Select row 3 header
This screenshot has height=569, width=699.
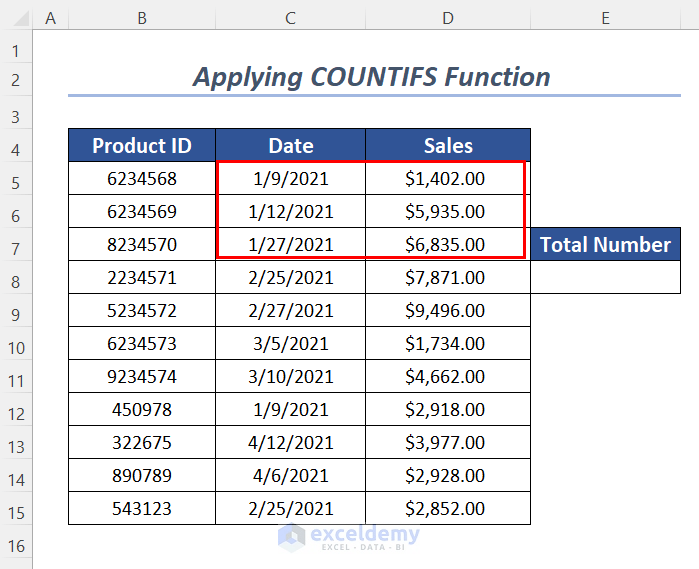[16, 112]
